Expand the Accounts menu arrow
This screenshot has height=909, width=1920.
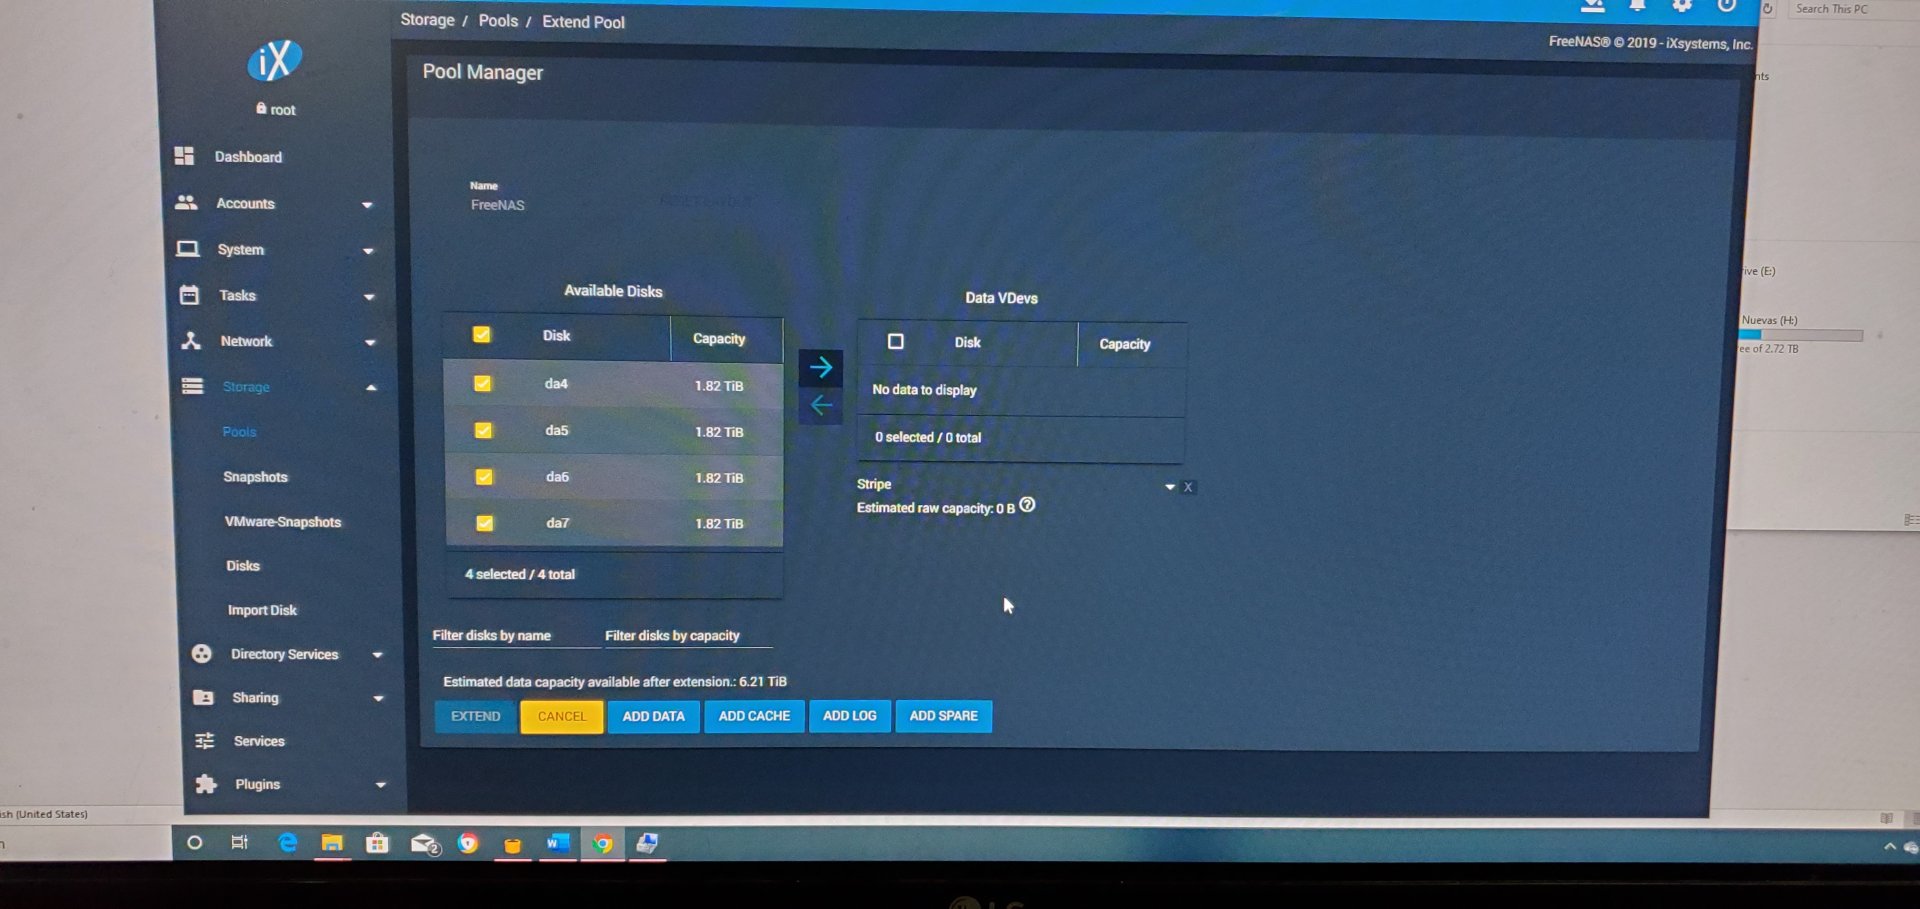(x=367, y=205)
